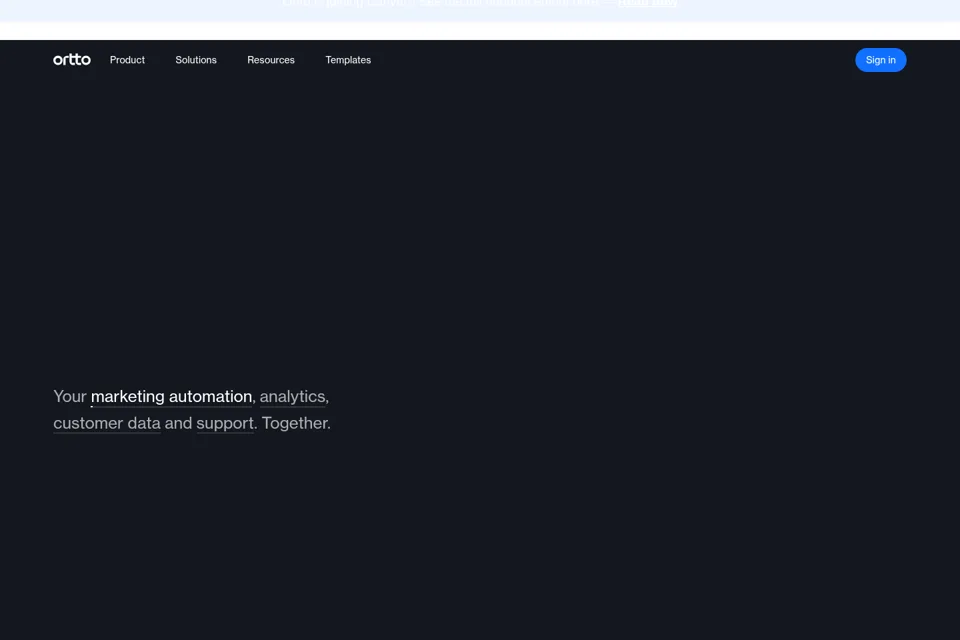Open the Solutions menu
The width and height of the screenshot is (960, 640).
tap(196, 60)
